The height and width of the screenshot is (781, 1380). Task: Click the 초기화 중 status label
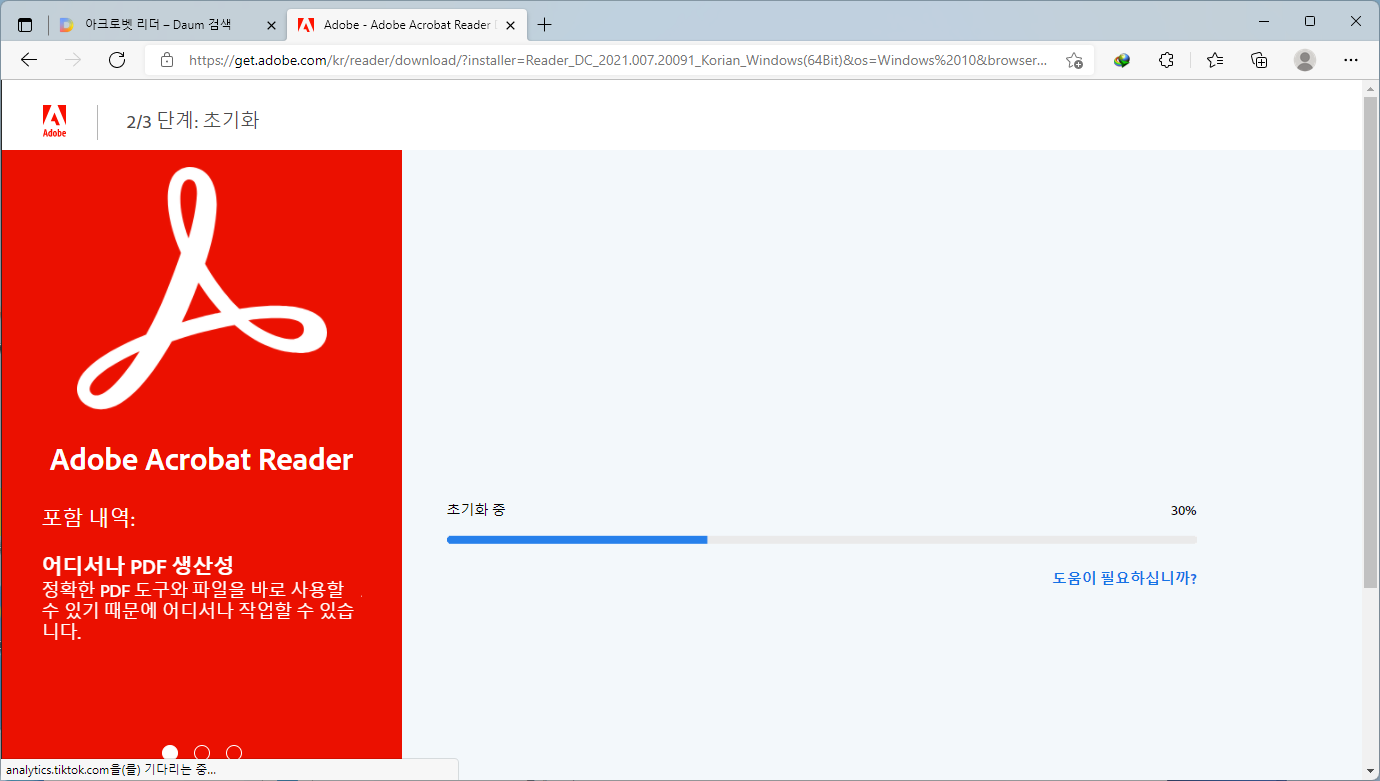[x=476, y=510]
